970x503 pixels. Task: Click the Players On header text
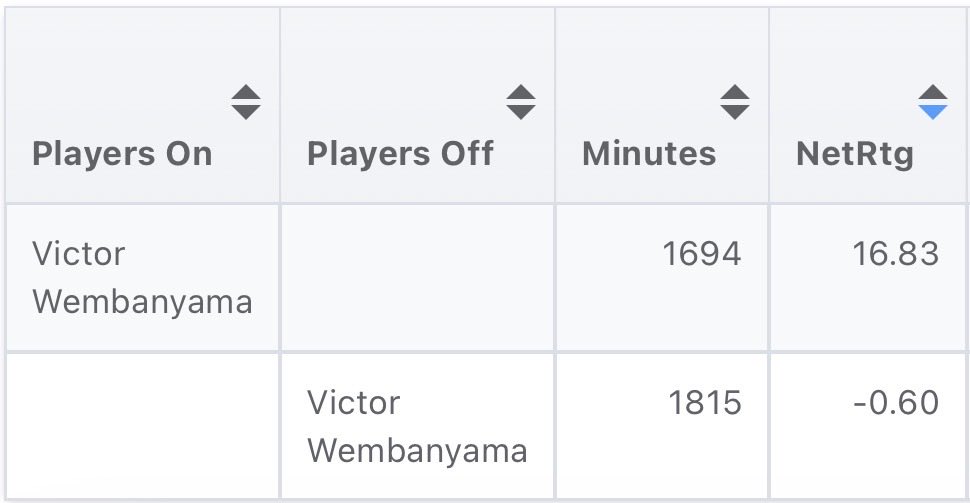pyautogui.click(x=122, y=154)
